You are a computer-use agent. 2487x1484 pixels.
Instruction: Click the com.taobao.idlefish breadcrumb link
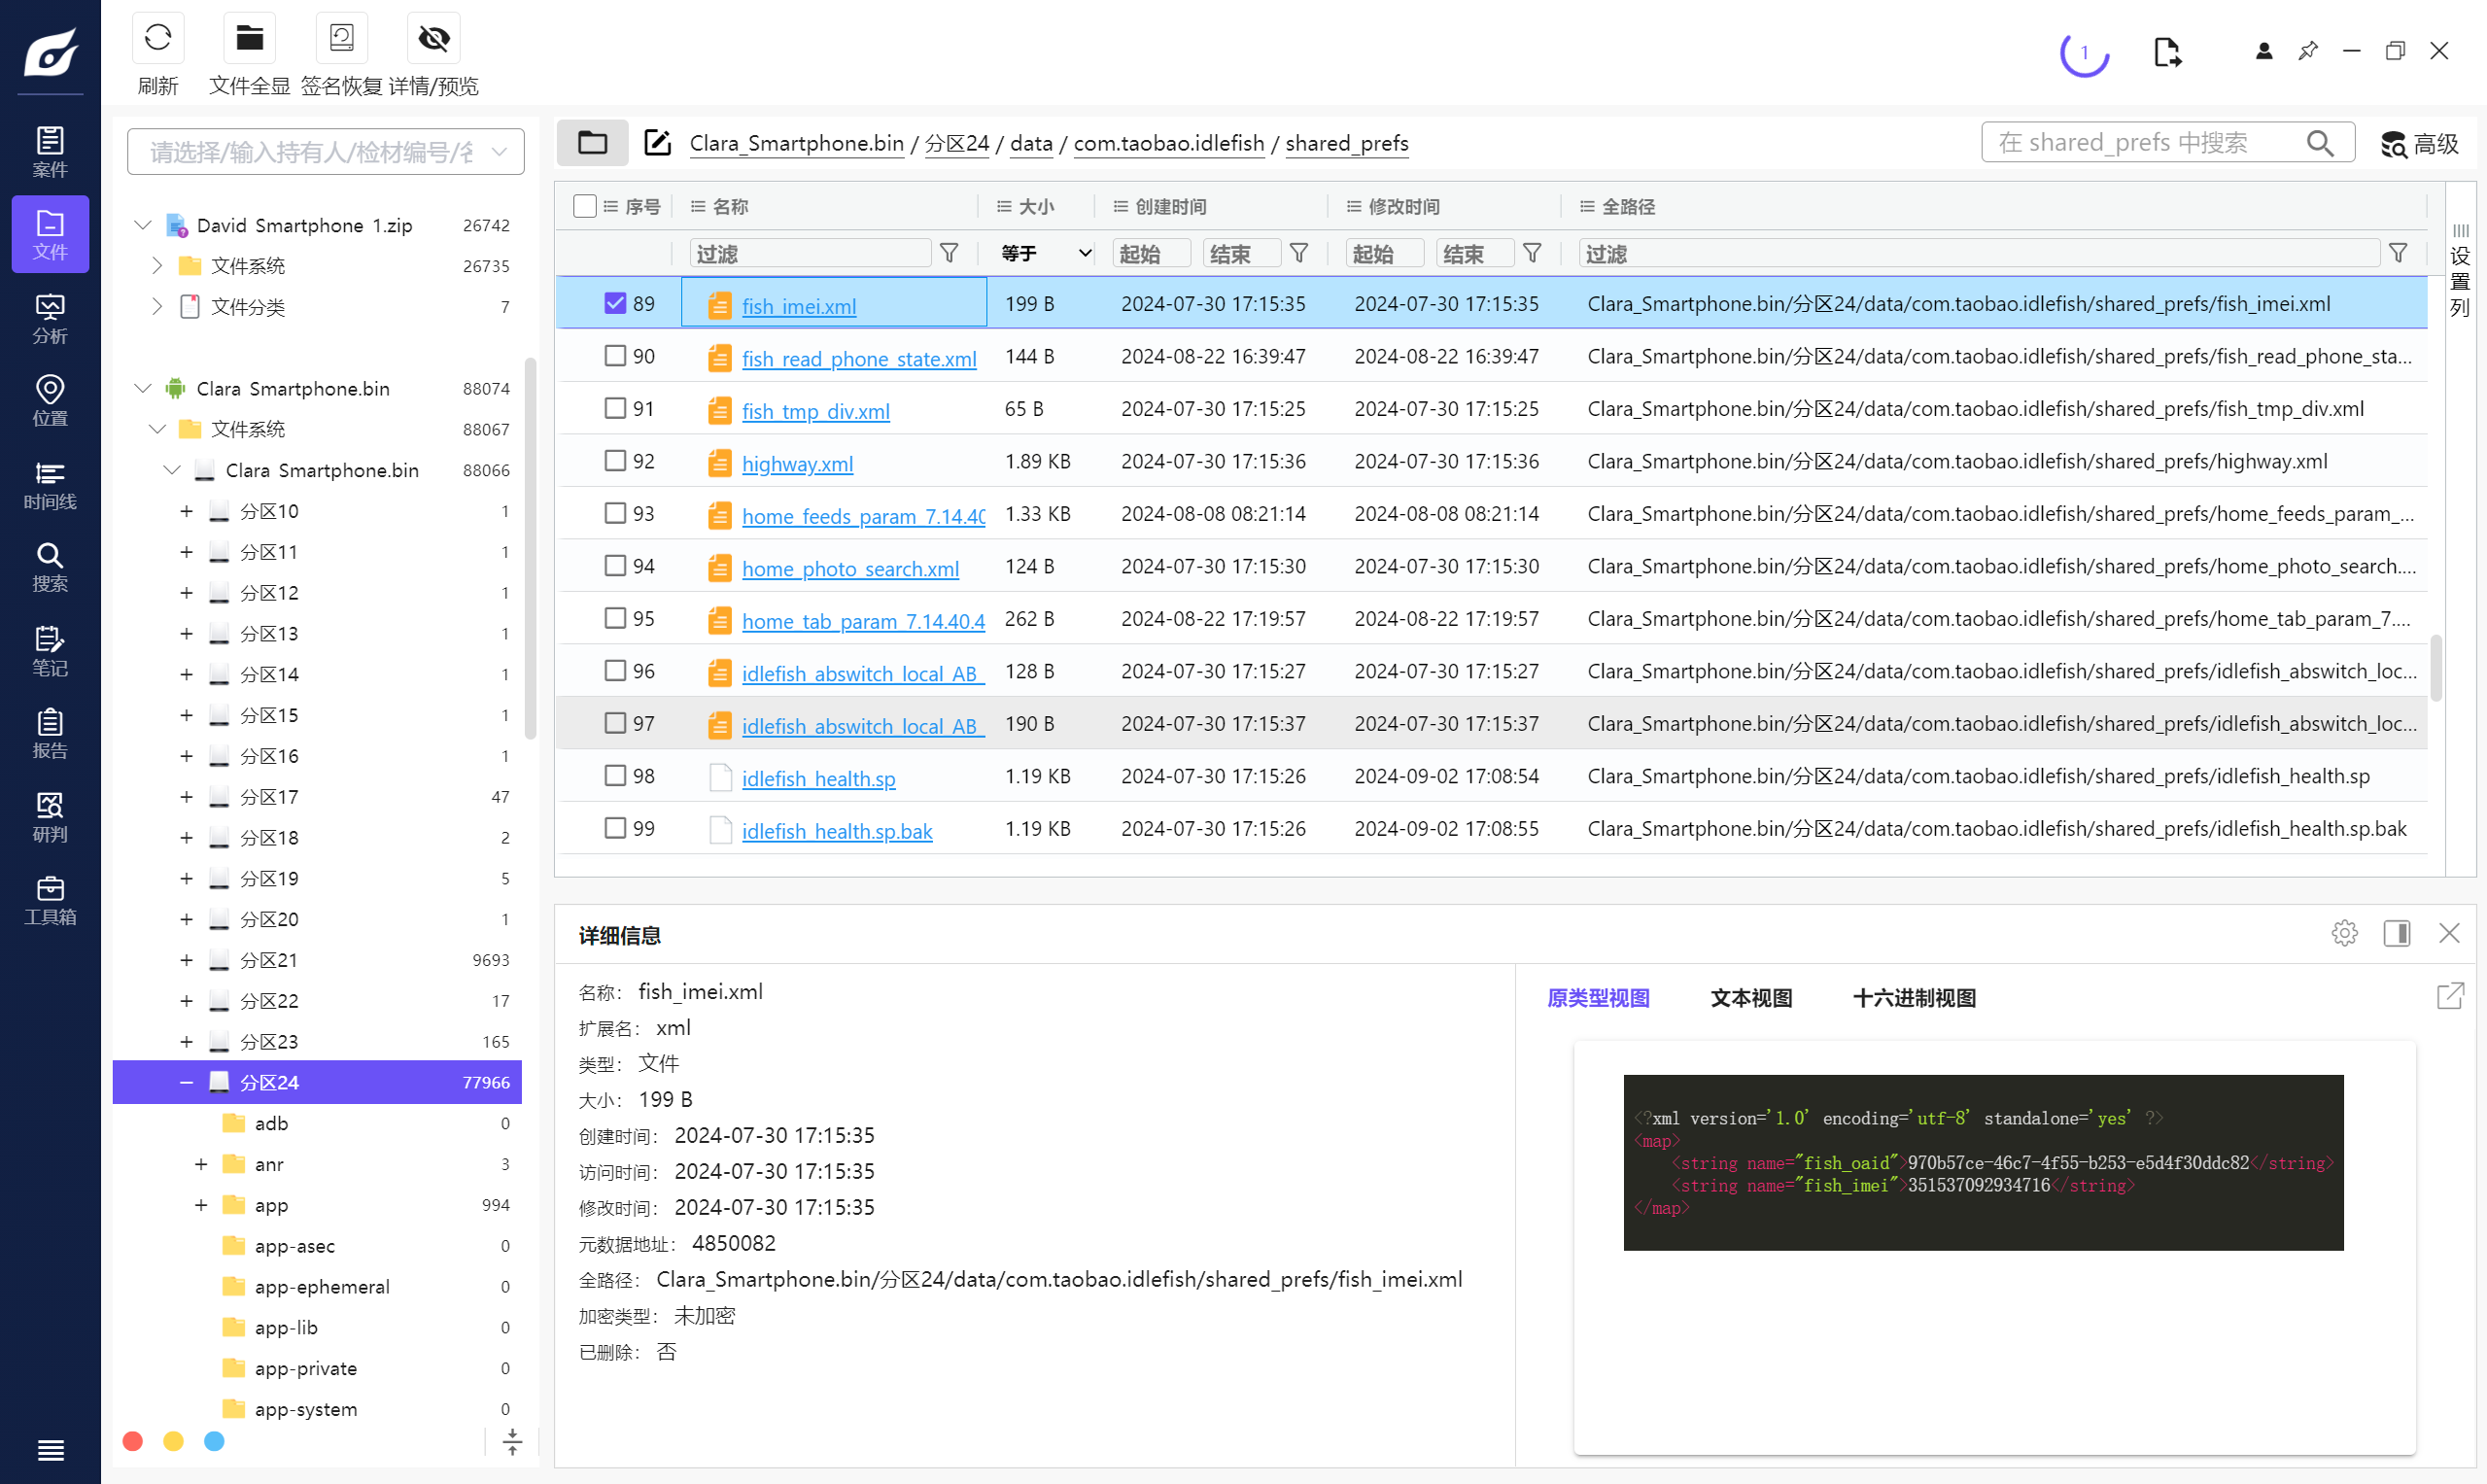[x=1168, y=143]
